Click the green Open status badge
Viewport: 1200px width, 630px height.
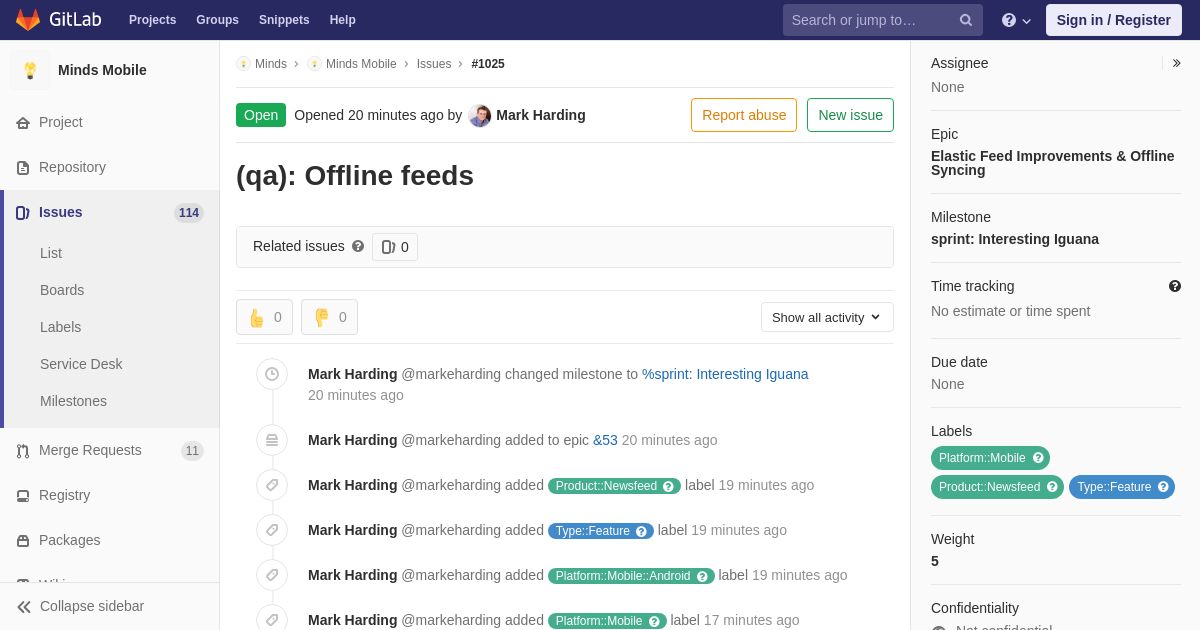261,115
